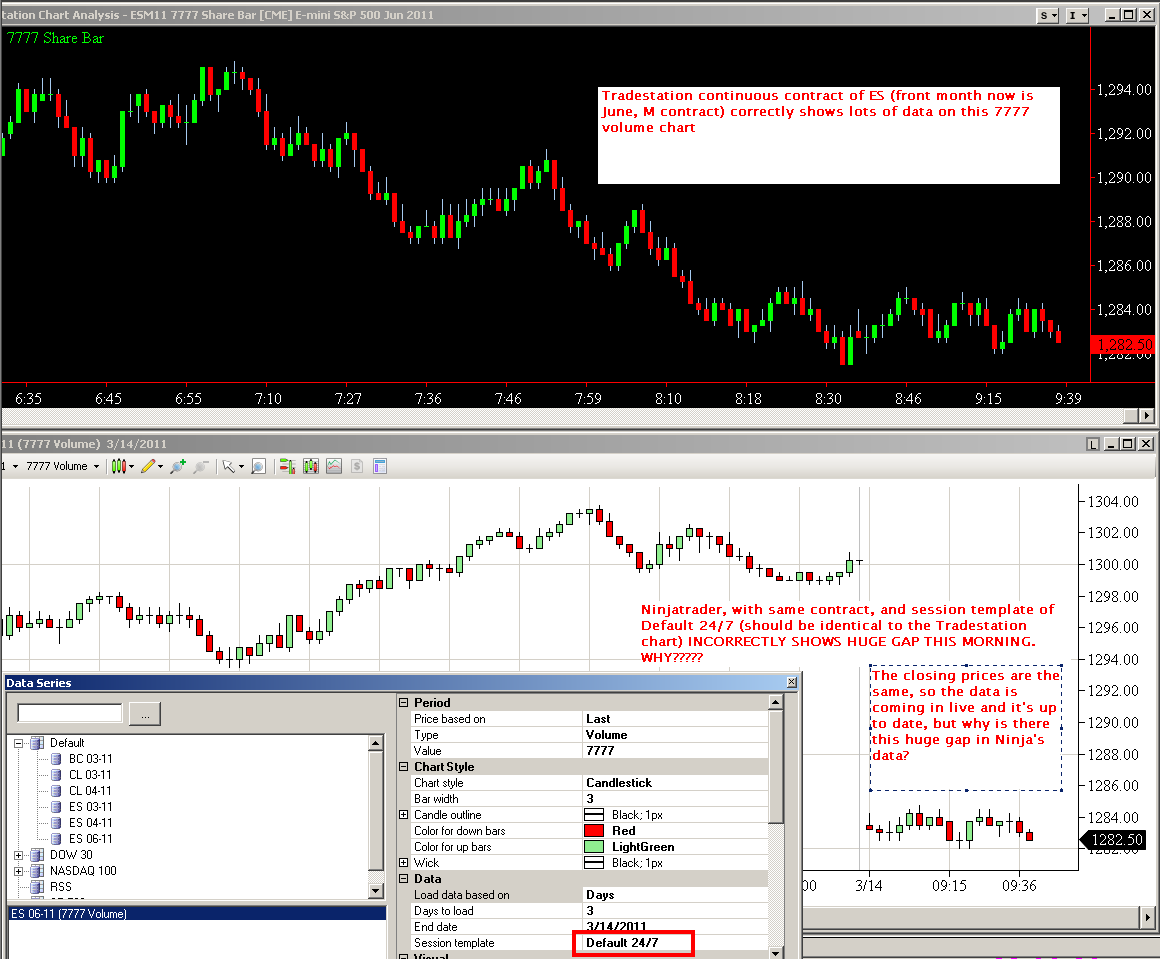Select the arrow cursor pointer tool

(229, 466)
